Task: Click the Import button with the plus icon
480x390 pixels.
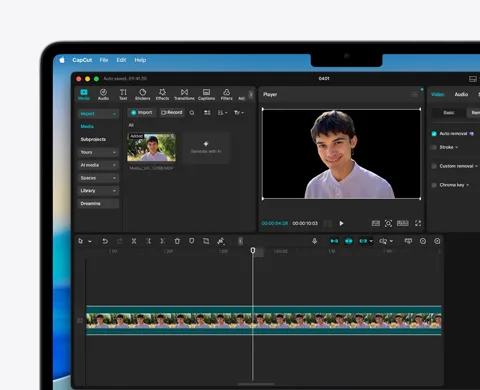Action: [142, 113]
